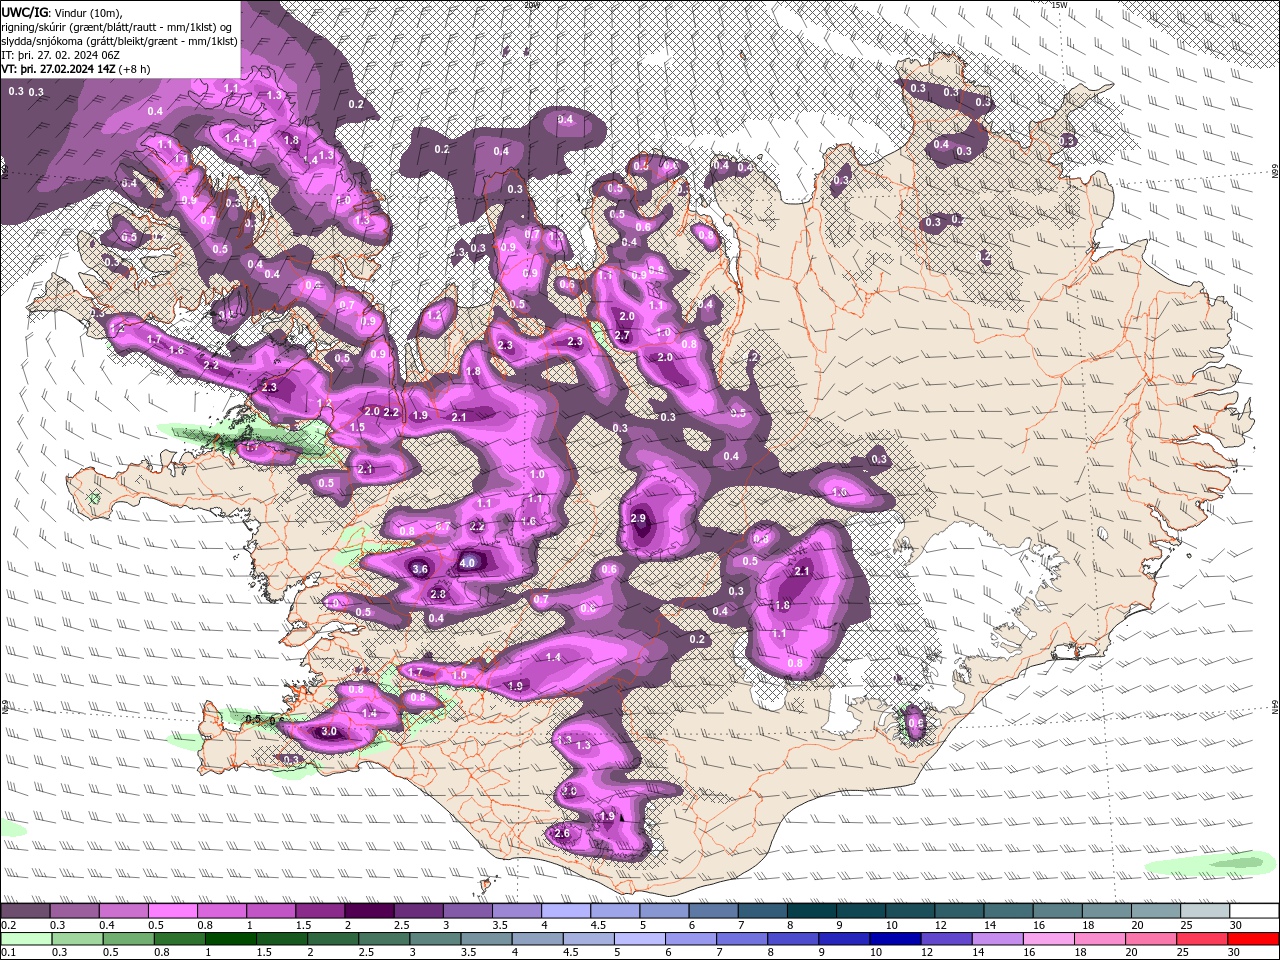Click the 3.0 value on the southwest peninsula
This screenshot has height=960, width=1280.
click(x=329, y=732)
